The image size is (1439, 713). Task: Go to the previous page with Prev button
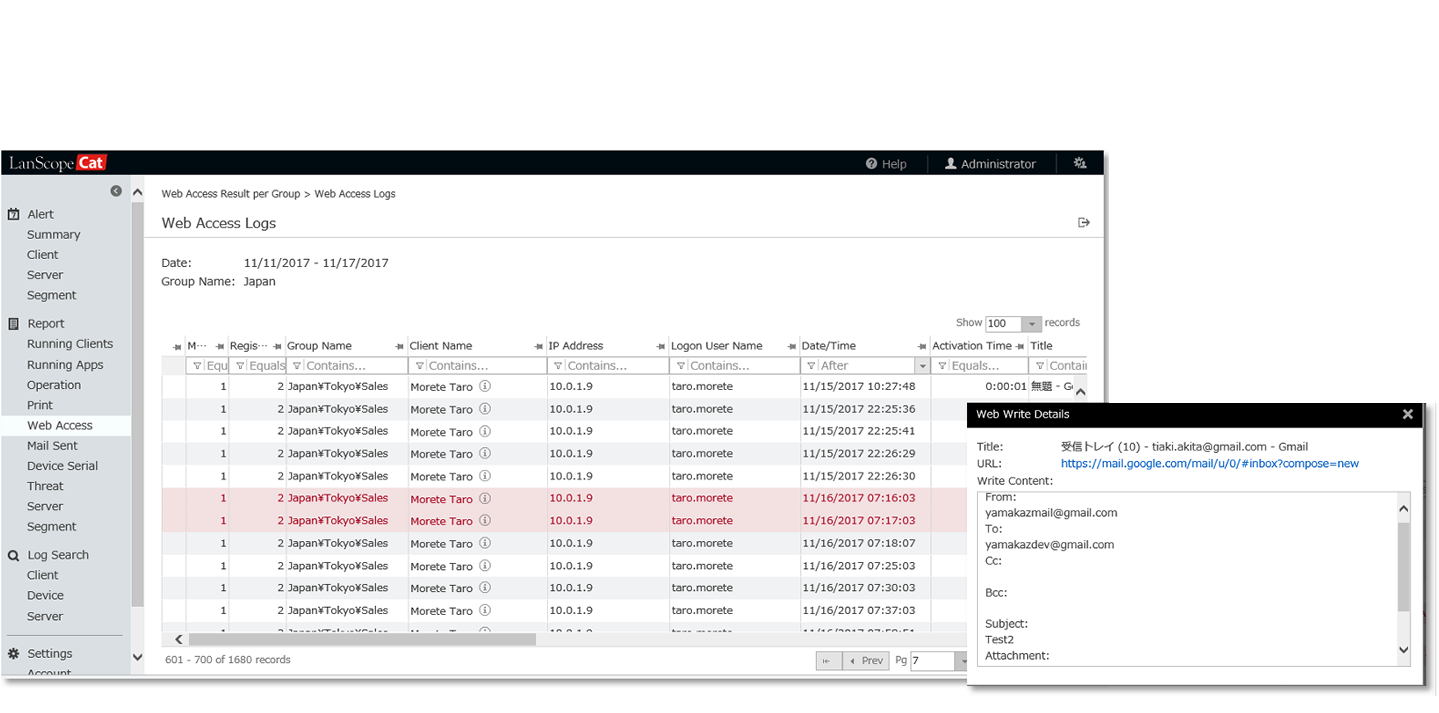866,661
